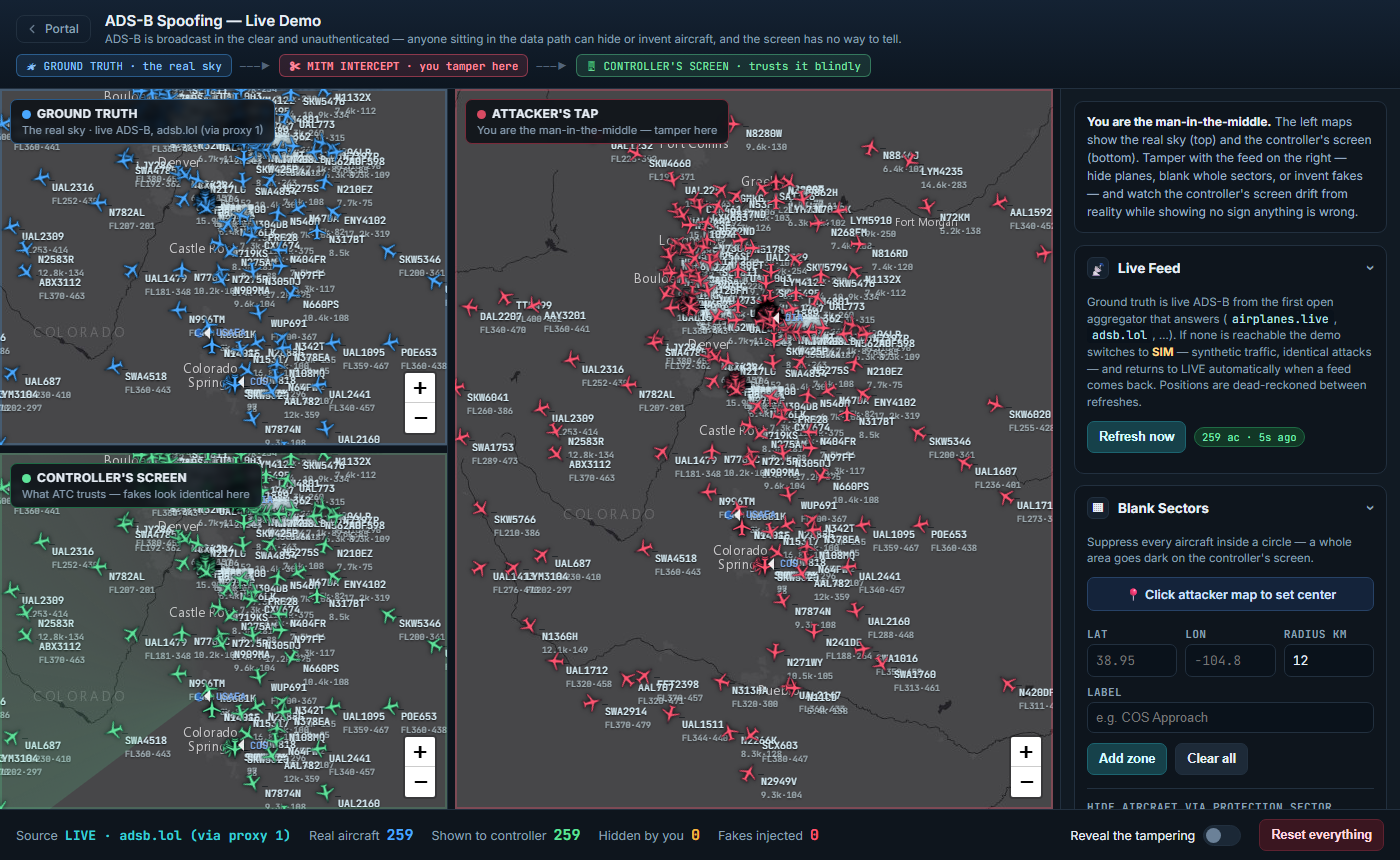Click the Add zone button
The height and width of the screenshot is (860, 1400).
coord(1127,759)
